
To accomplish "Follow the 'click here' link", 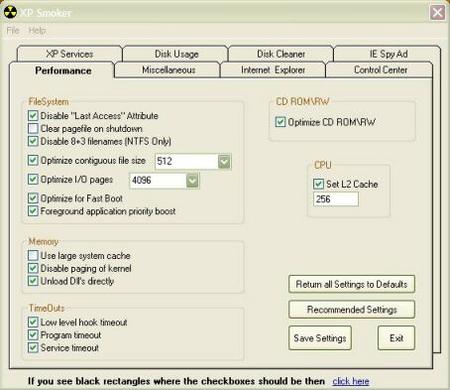I will 351,381.
